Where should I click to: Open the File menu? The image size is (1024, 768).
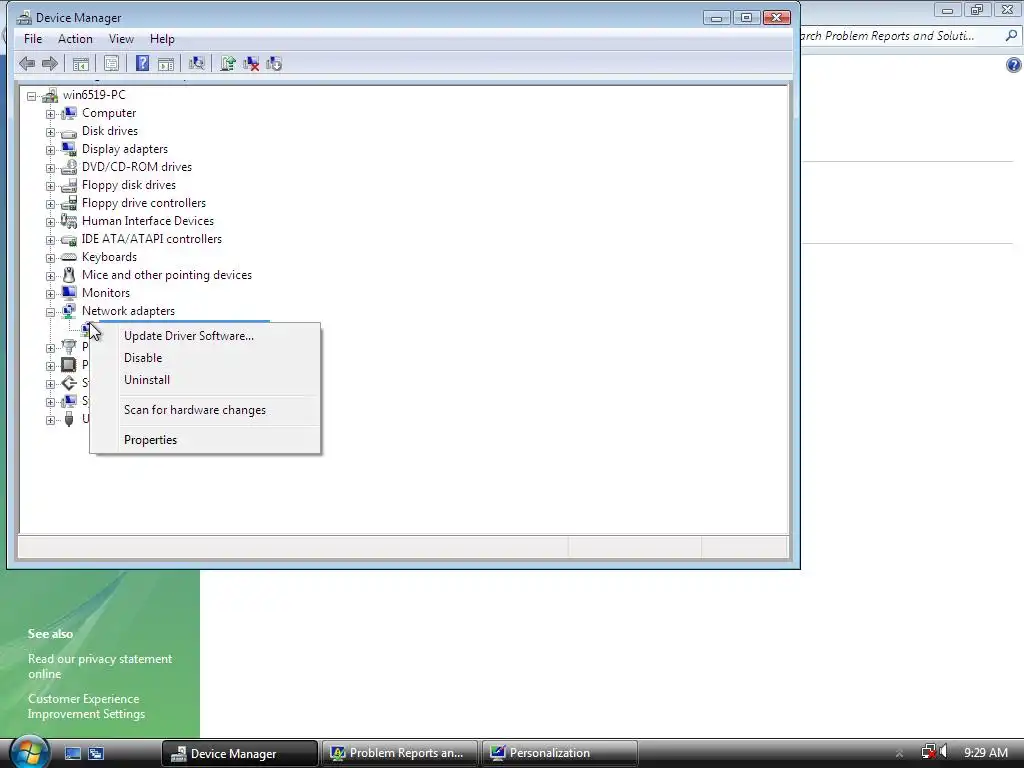pos(33,39)
